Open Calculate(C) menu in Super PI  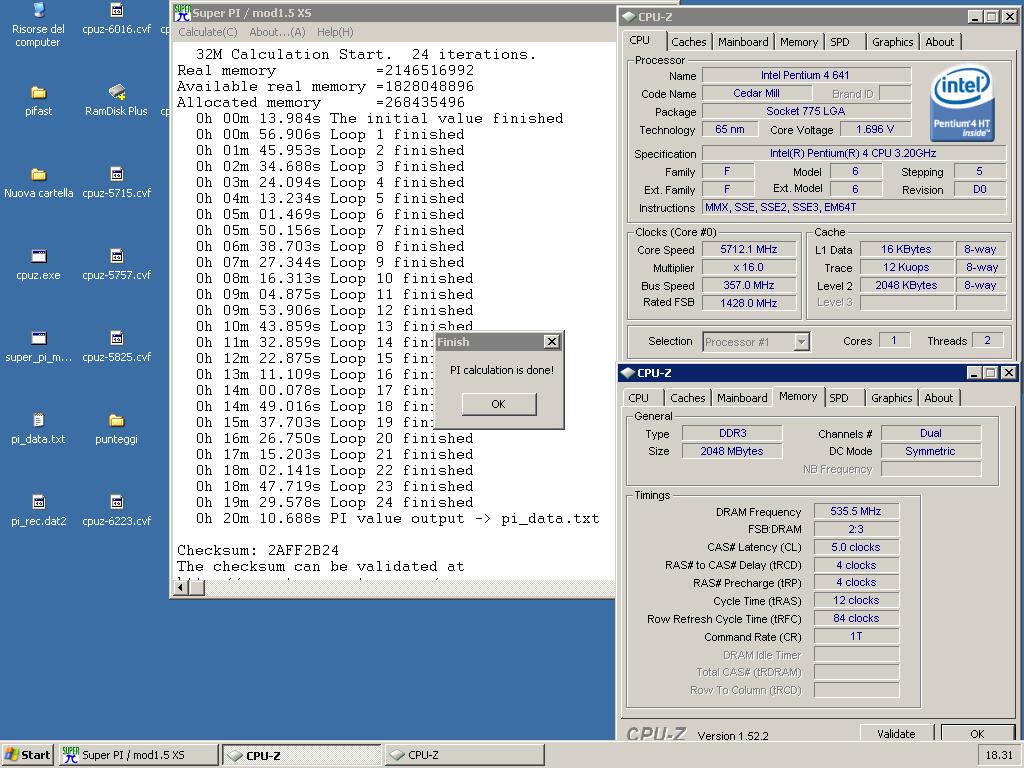point(208,32)
